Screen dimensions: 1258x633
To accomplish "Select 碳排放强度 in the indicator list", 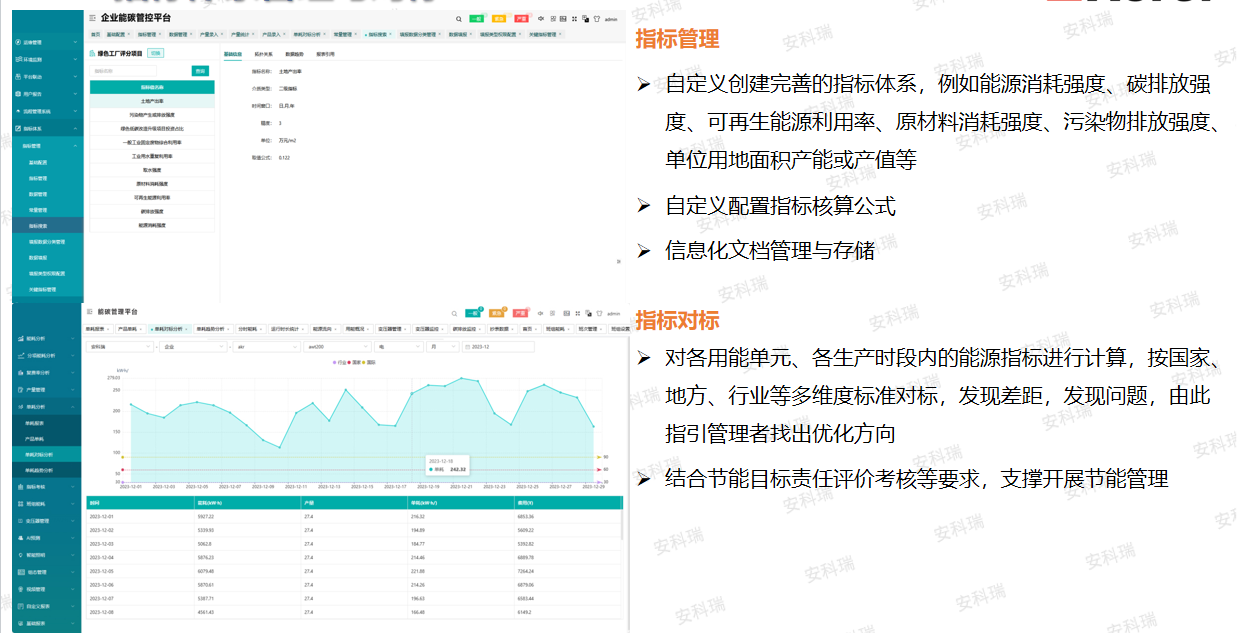I will (x=151, y=212).
